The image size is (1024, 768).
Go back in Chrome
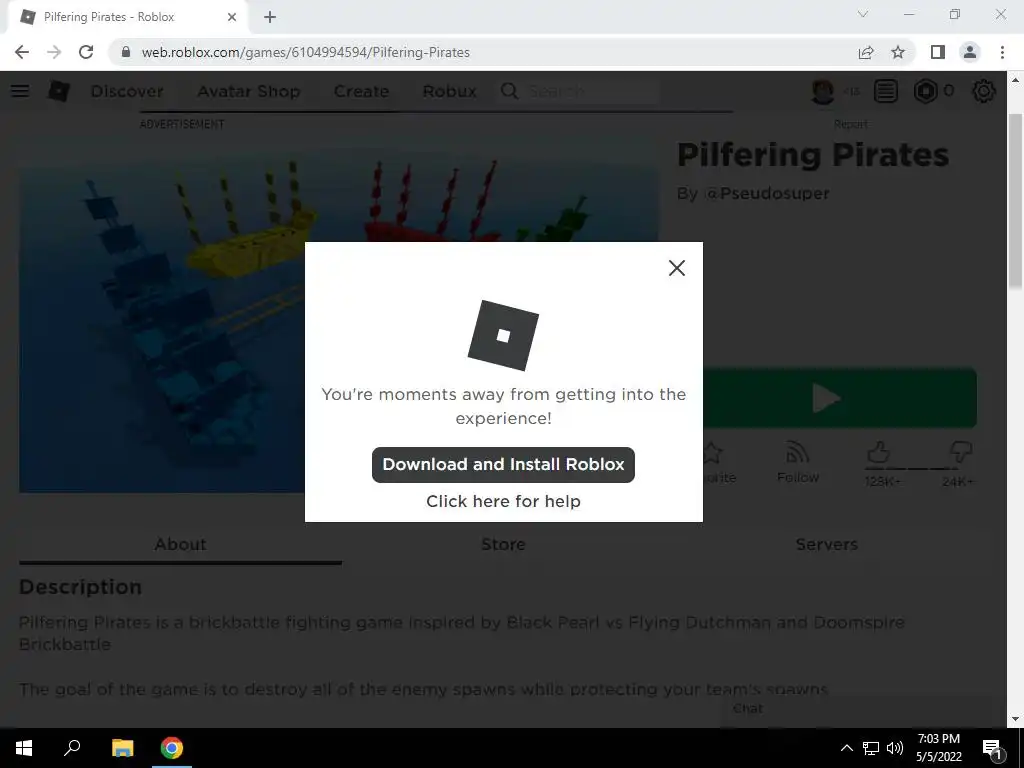pos(22,52)
